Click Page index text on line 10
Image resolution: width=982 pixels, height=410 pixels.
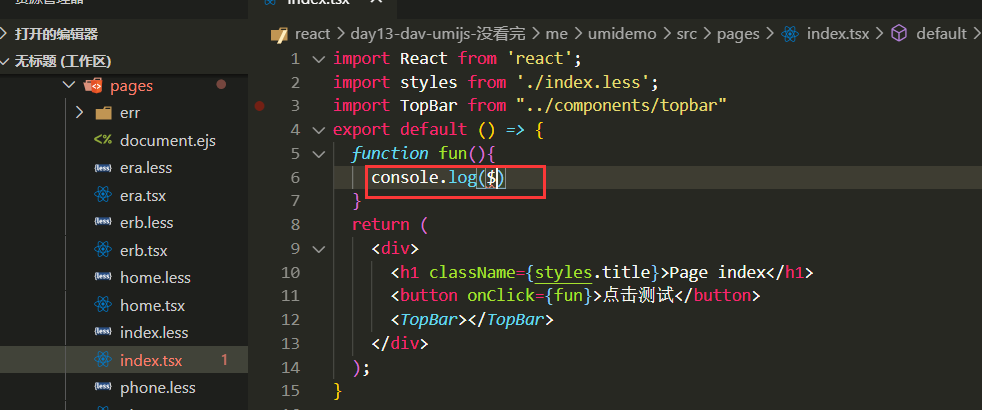point(718,273)
